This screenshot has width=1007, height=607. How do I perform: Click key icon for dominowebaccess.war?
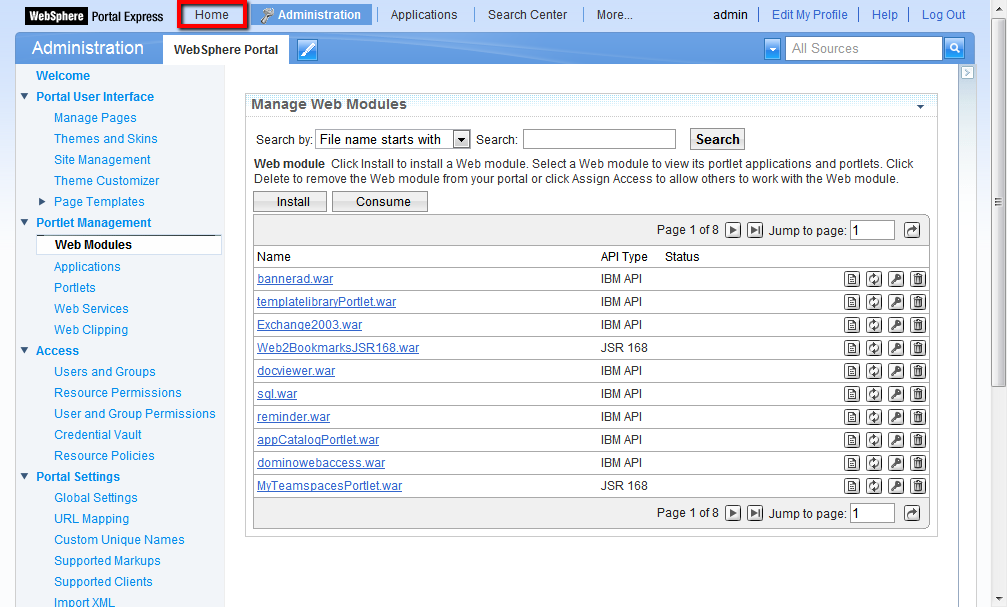pyautogui.click(x=896, y=463)
